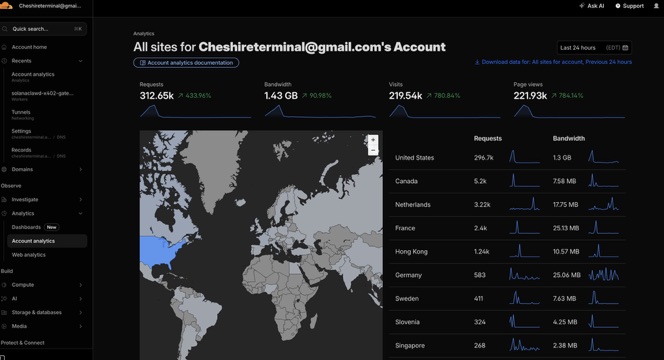Expand Storage & databases menu
The height and width of the screenshot is (360, 664).
tap(80, 313)
